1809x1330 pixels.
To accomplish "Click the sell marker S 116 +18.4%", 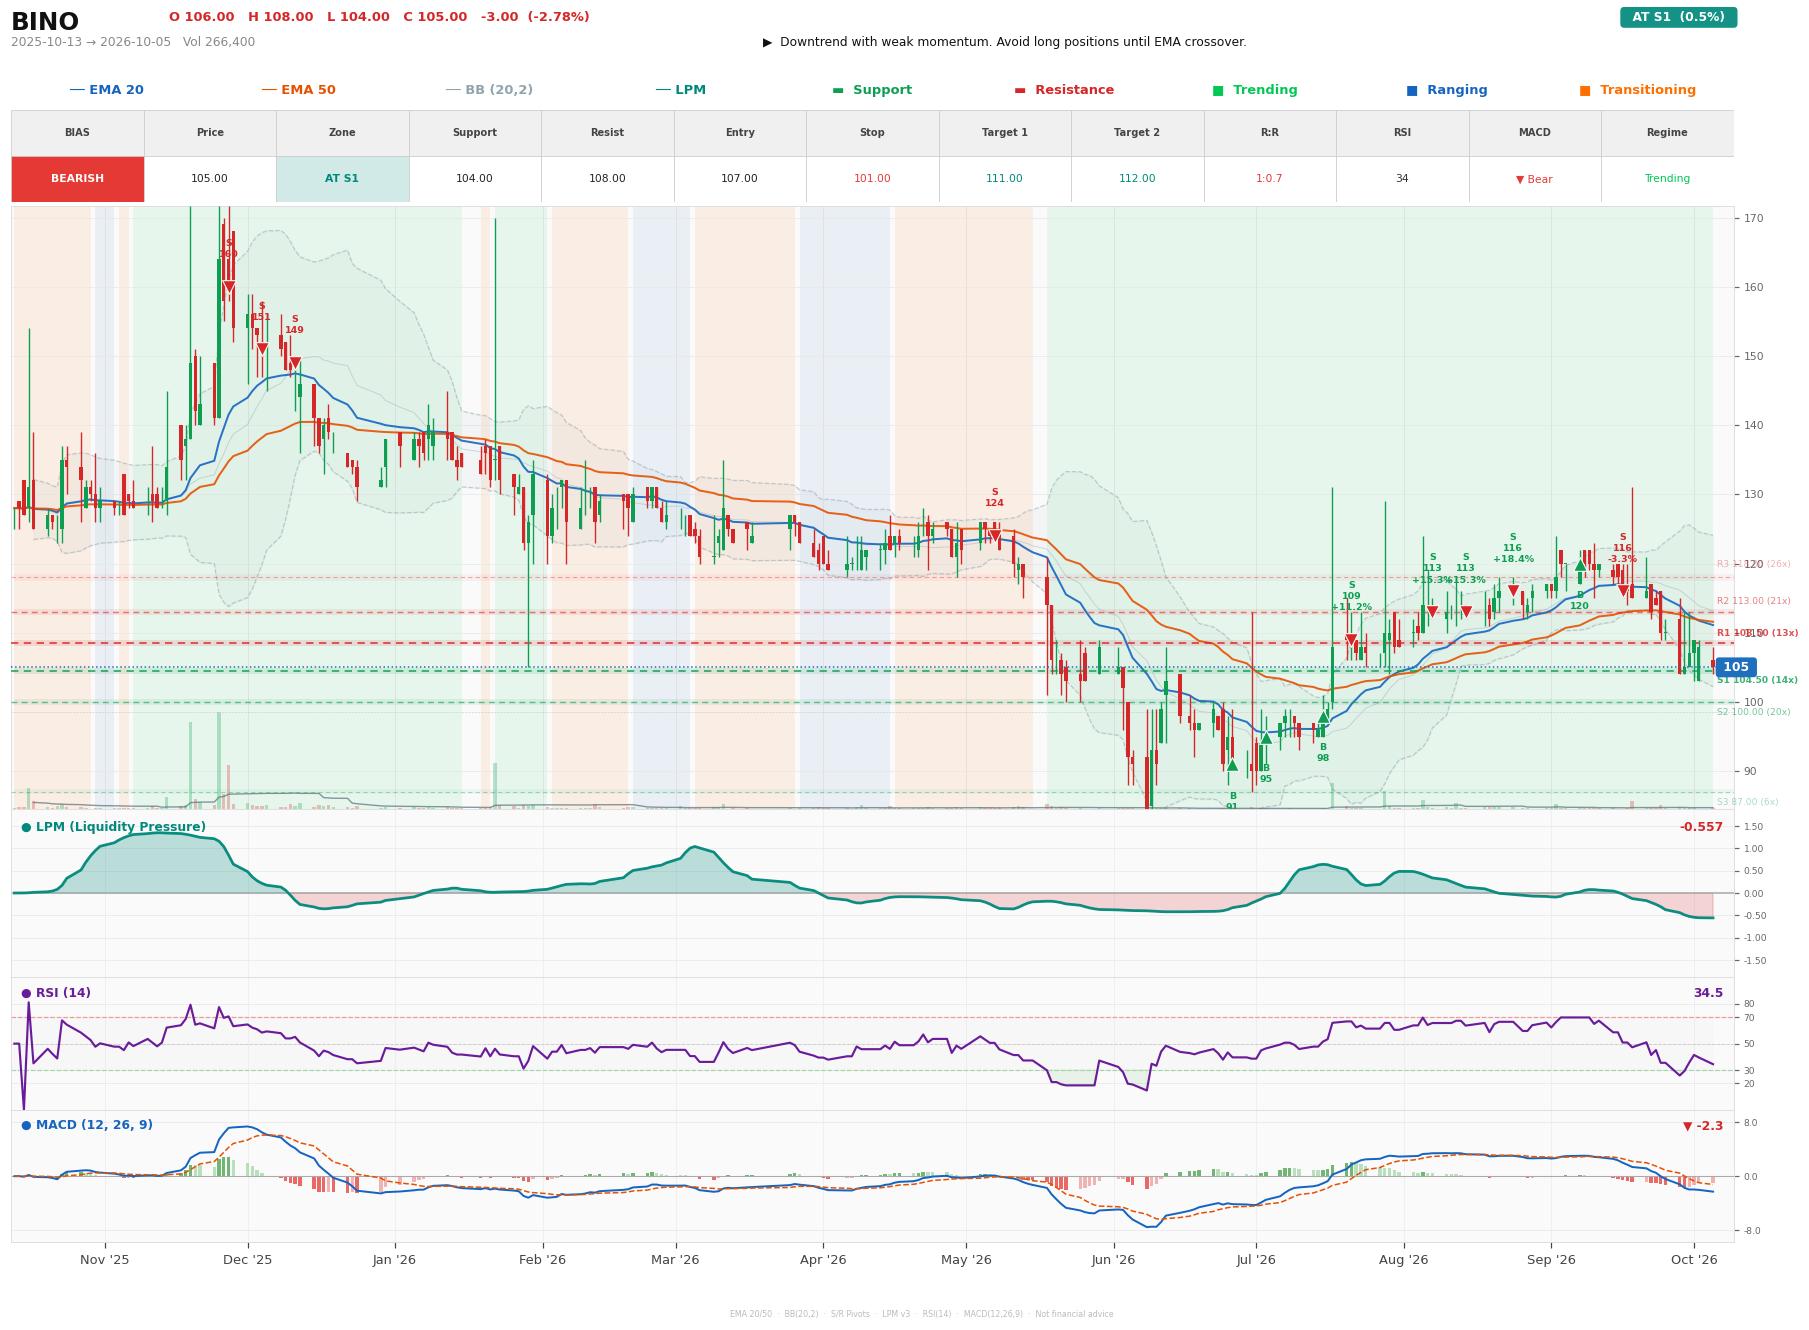I will click(1513, 591).
